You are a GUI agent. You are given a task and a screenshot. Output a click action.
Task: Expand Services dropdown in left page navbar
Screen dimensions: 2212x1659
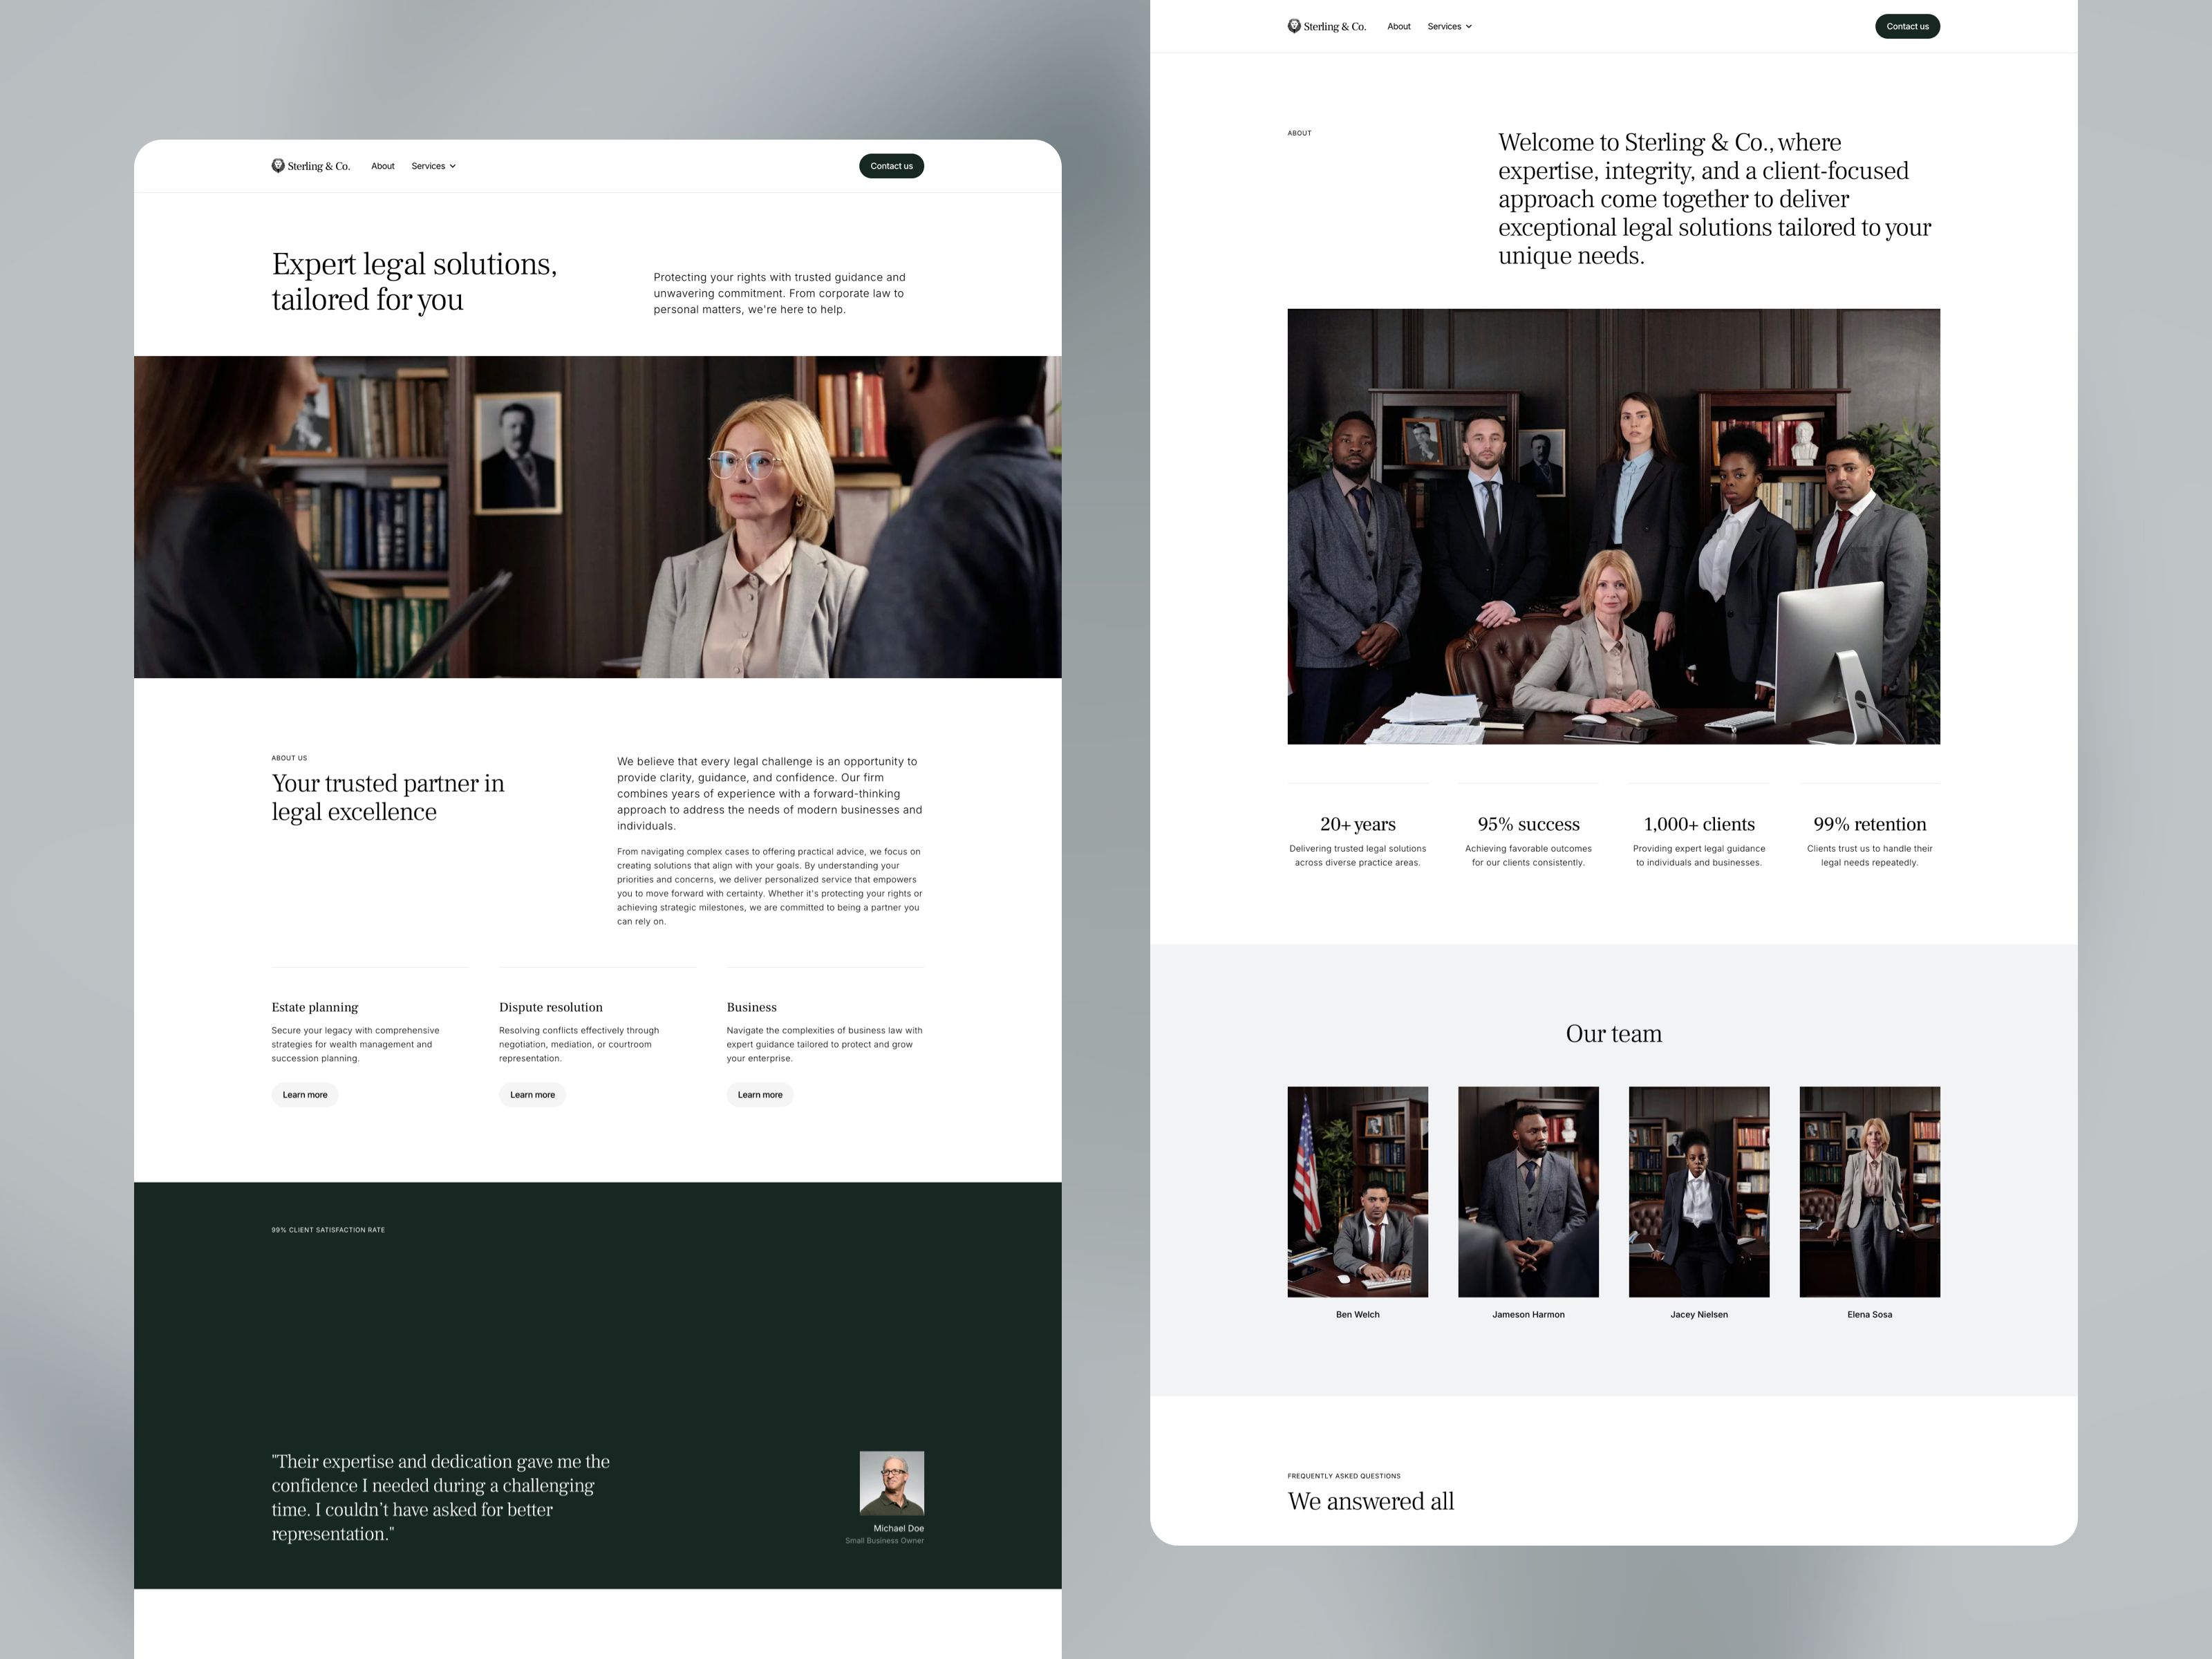point(433,166)
